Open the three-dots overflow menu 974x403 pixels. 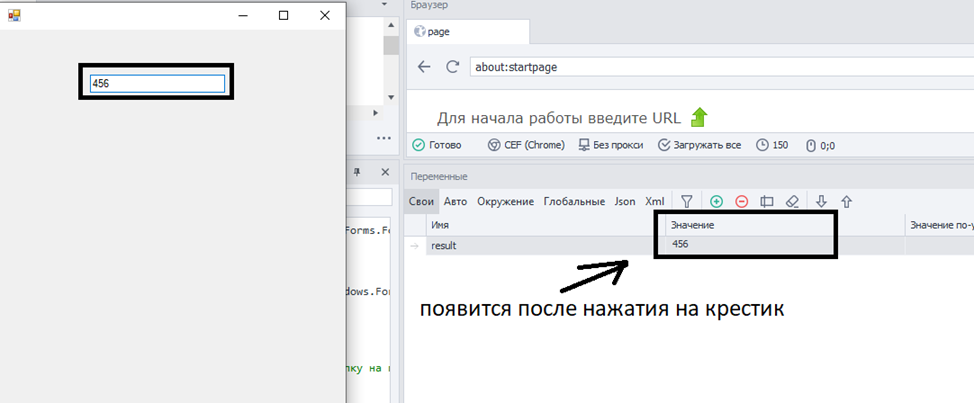tap(383, 138)
